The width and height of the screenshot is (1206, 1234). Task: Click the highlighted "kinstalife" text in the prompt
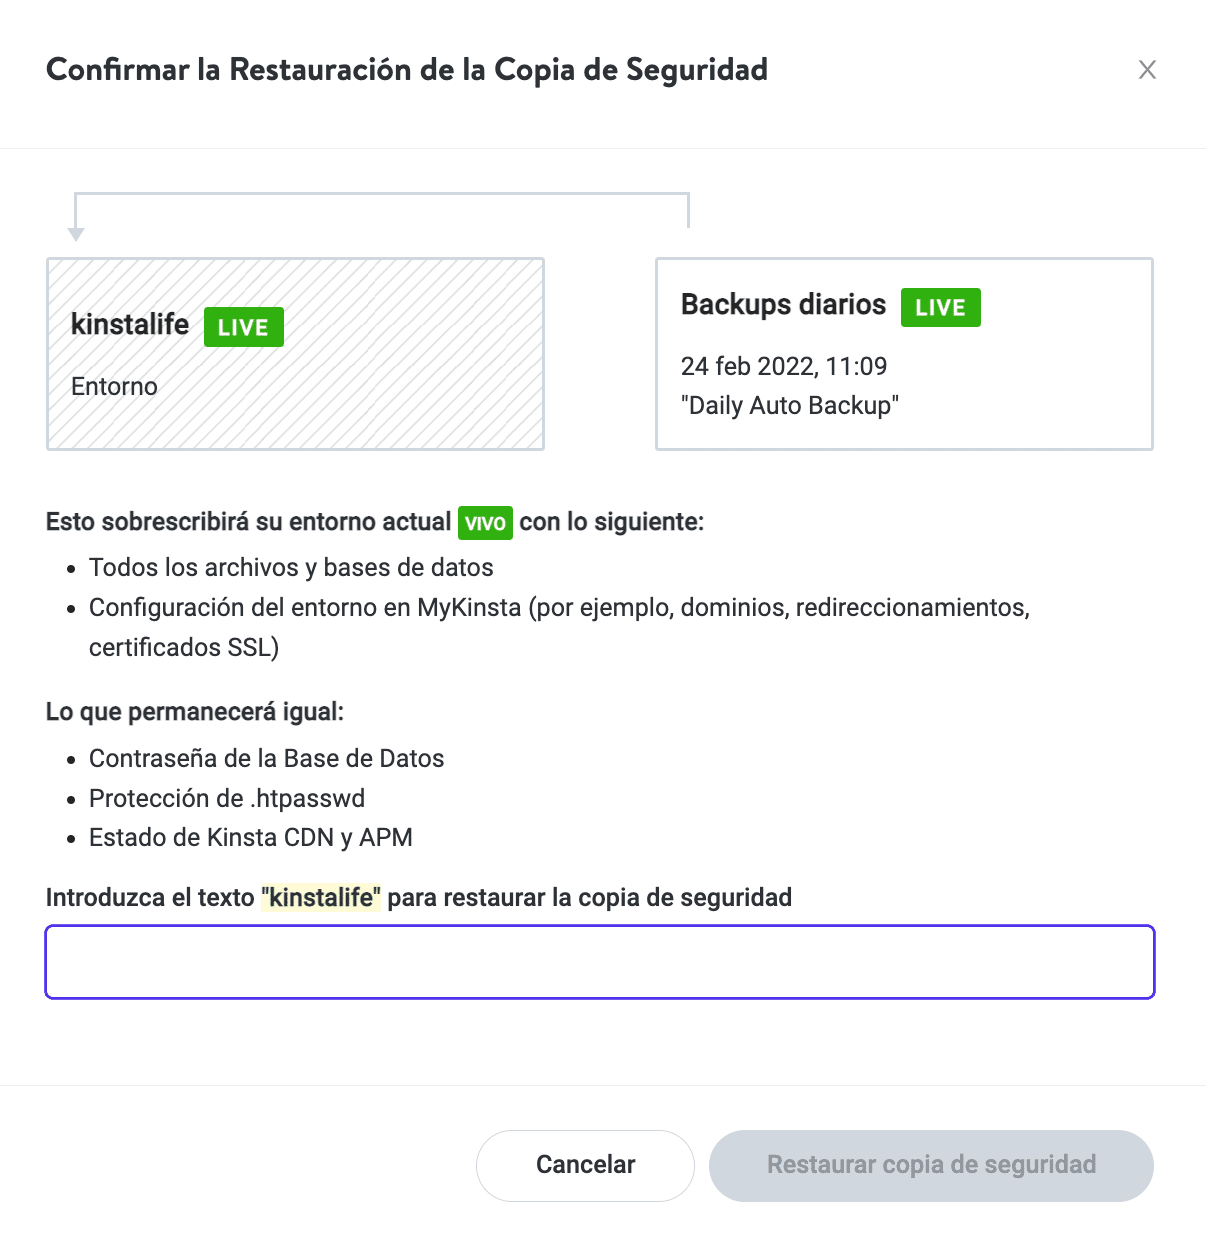point(321,897)
